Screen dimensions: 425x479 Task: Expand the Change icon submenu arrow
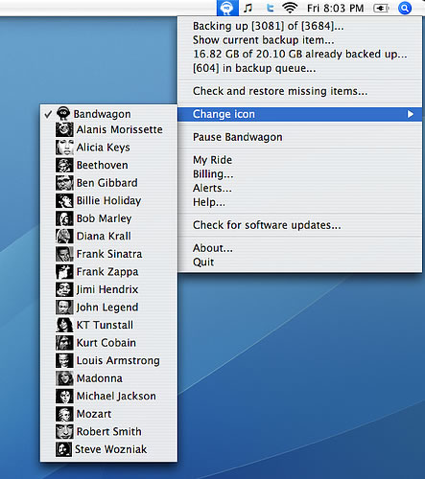tap(410, 114)
